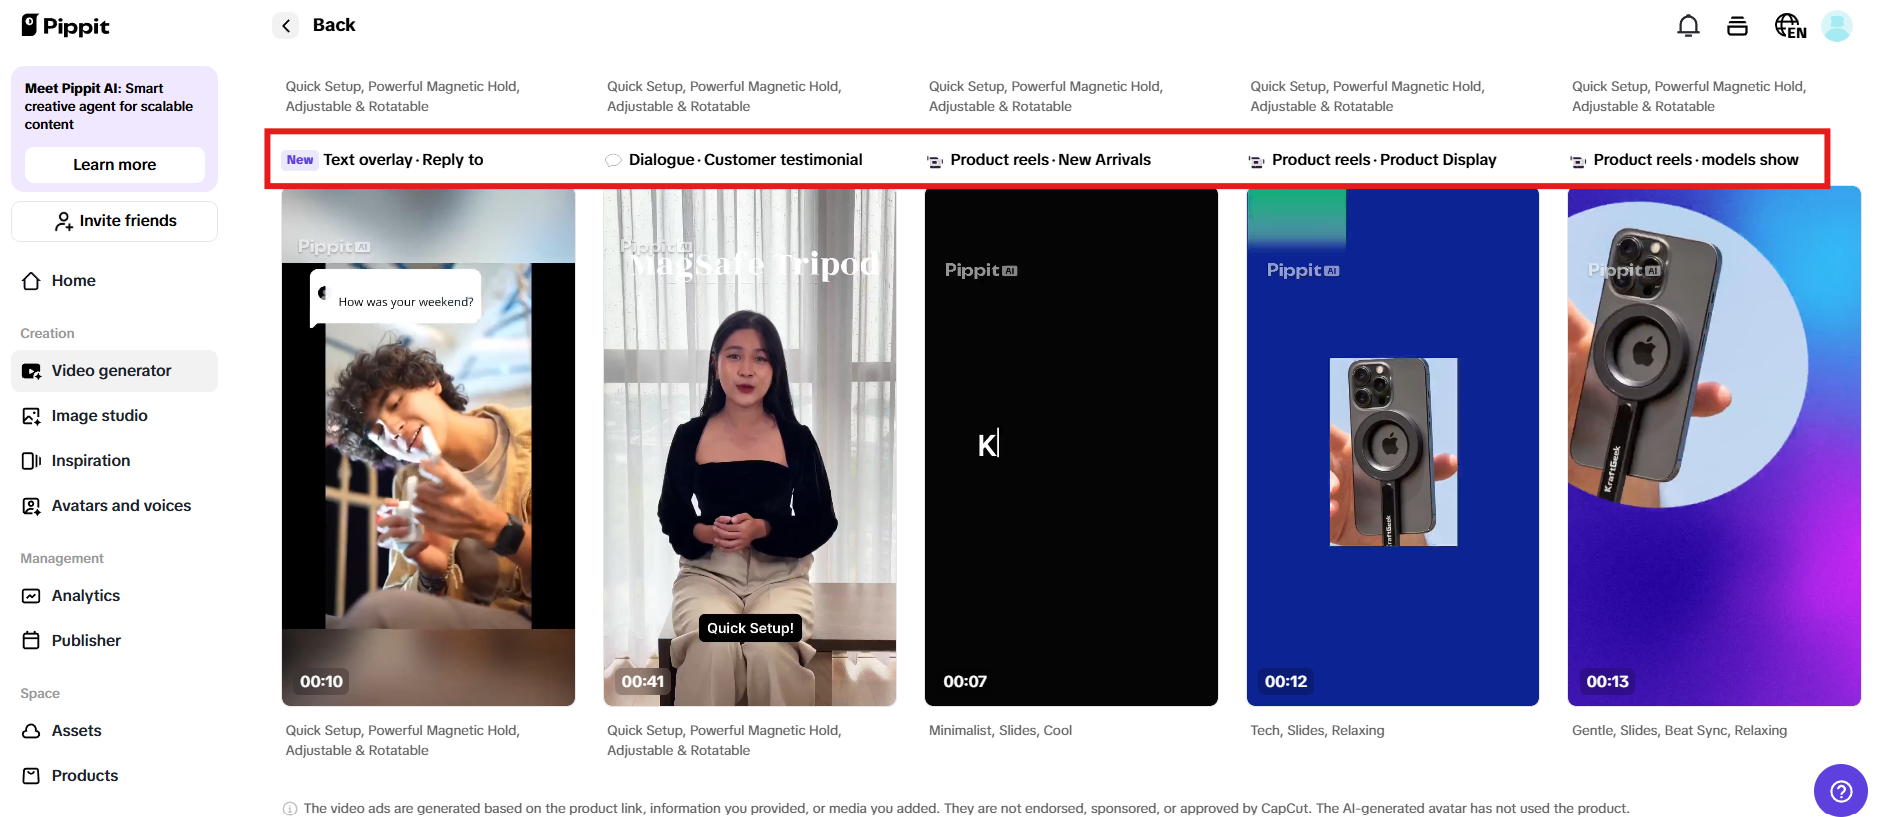Click the Product reels New Arrivals icon
The width and height of the screenshot is (1896, 817).
coord(935,161)
